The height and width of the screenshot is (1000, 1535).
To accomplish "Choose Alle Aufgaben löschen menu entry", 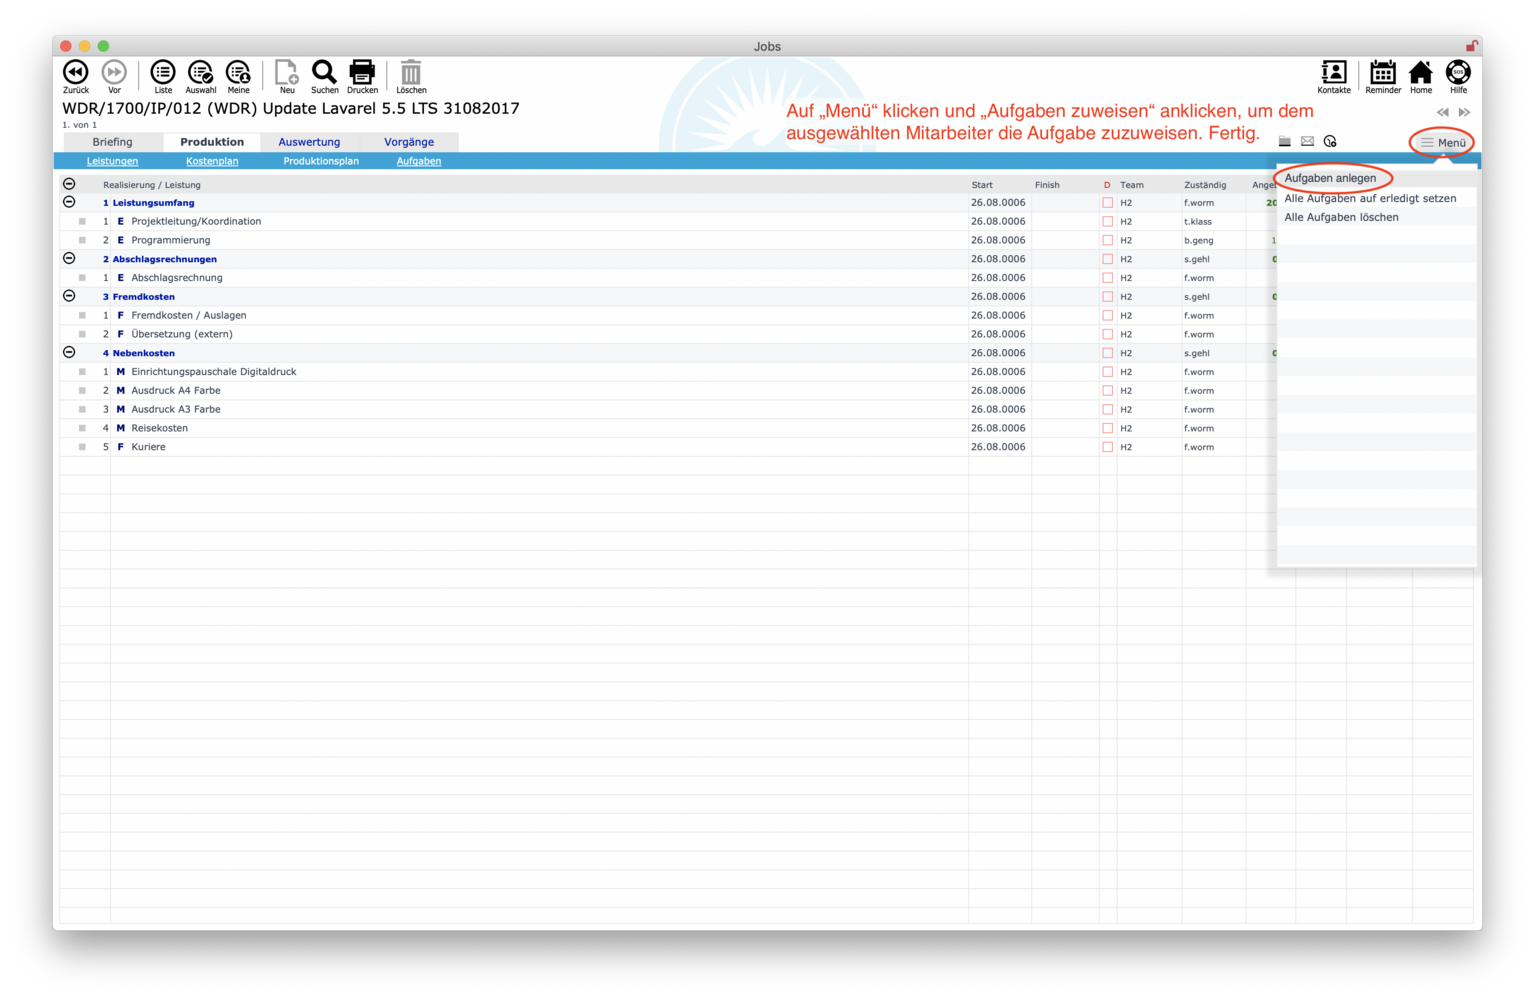I will (1341, 217).
